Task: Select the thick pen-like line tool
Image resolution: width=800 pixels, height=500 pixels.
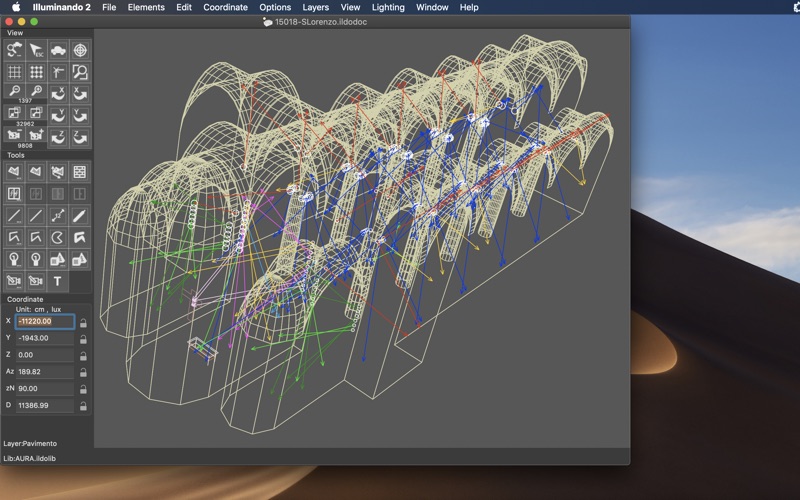Action: click(x=80, y=216)
